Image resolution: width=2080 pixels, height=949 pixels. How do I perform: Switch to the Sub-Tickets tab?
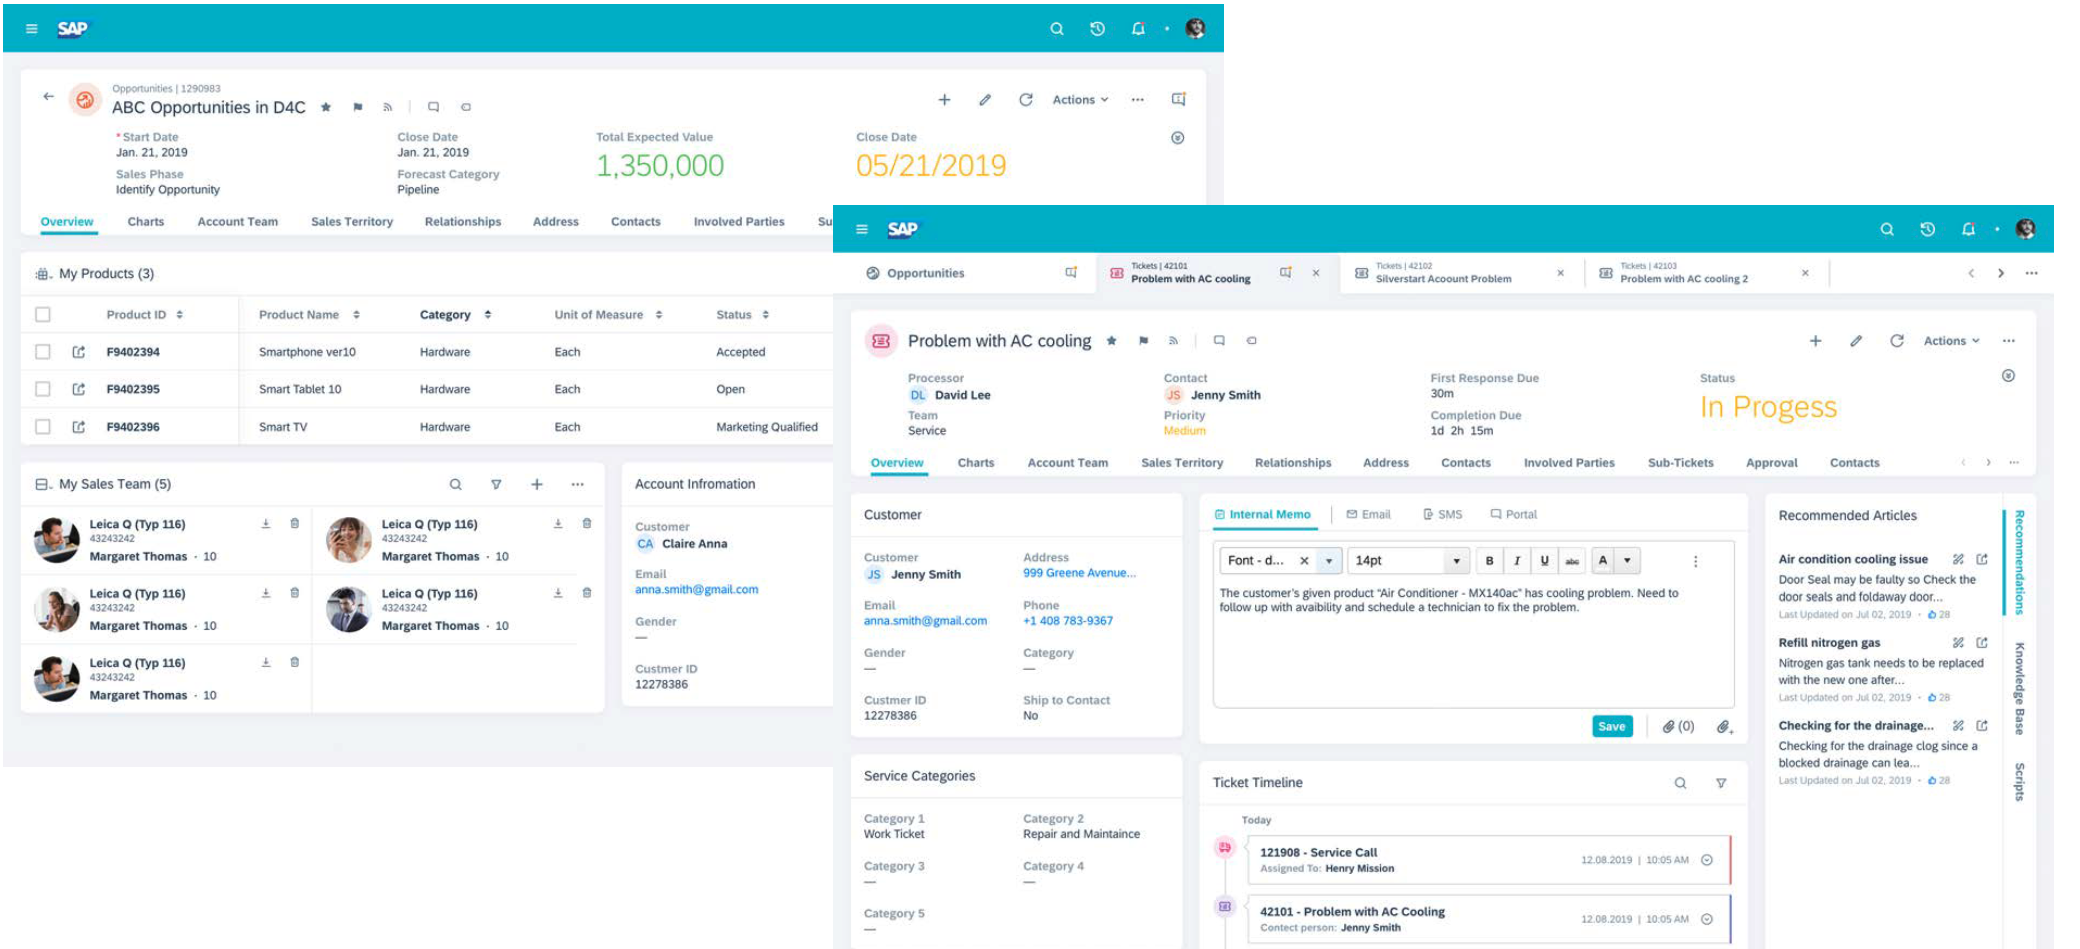tap(1680, 463)
